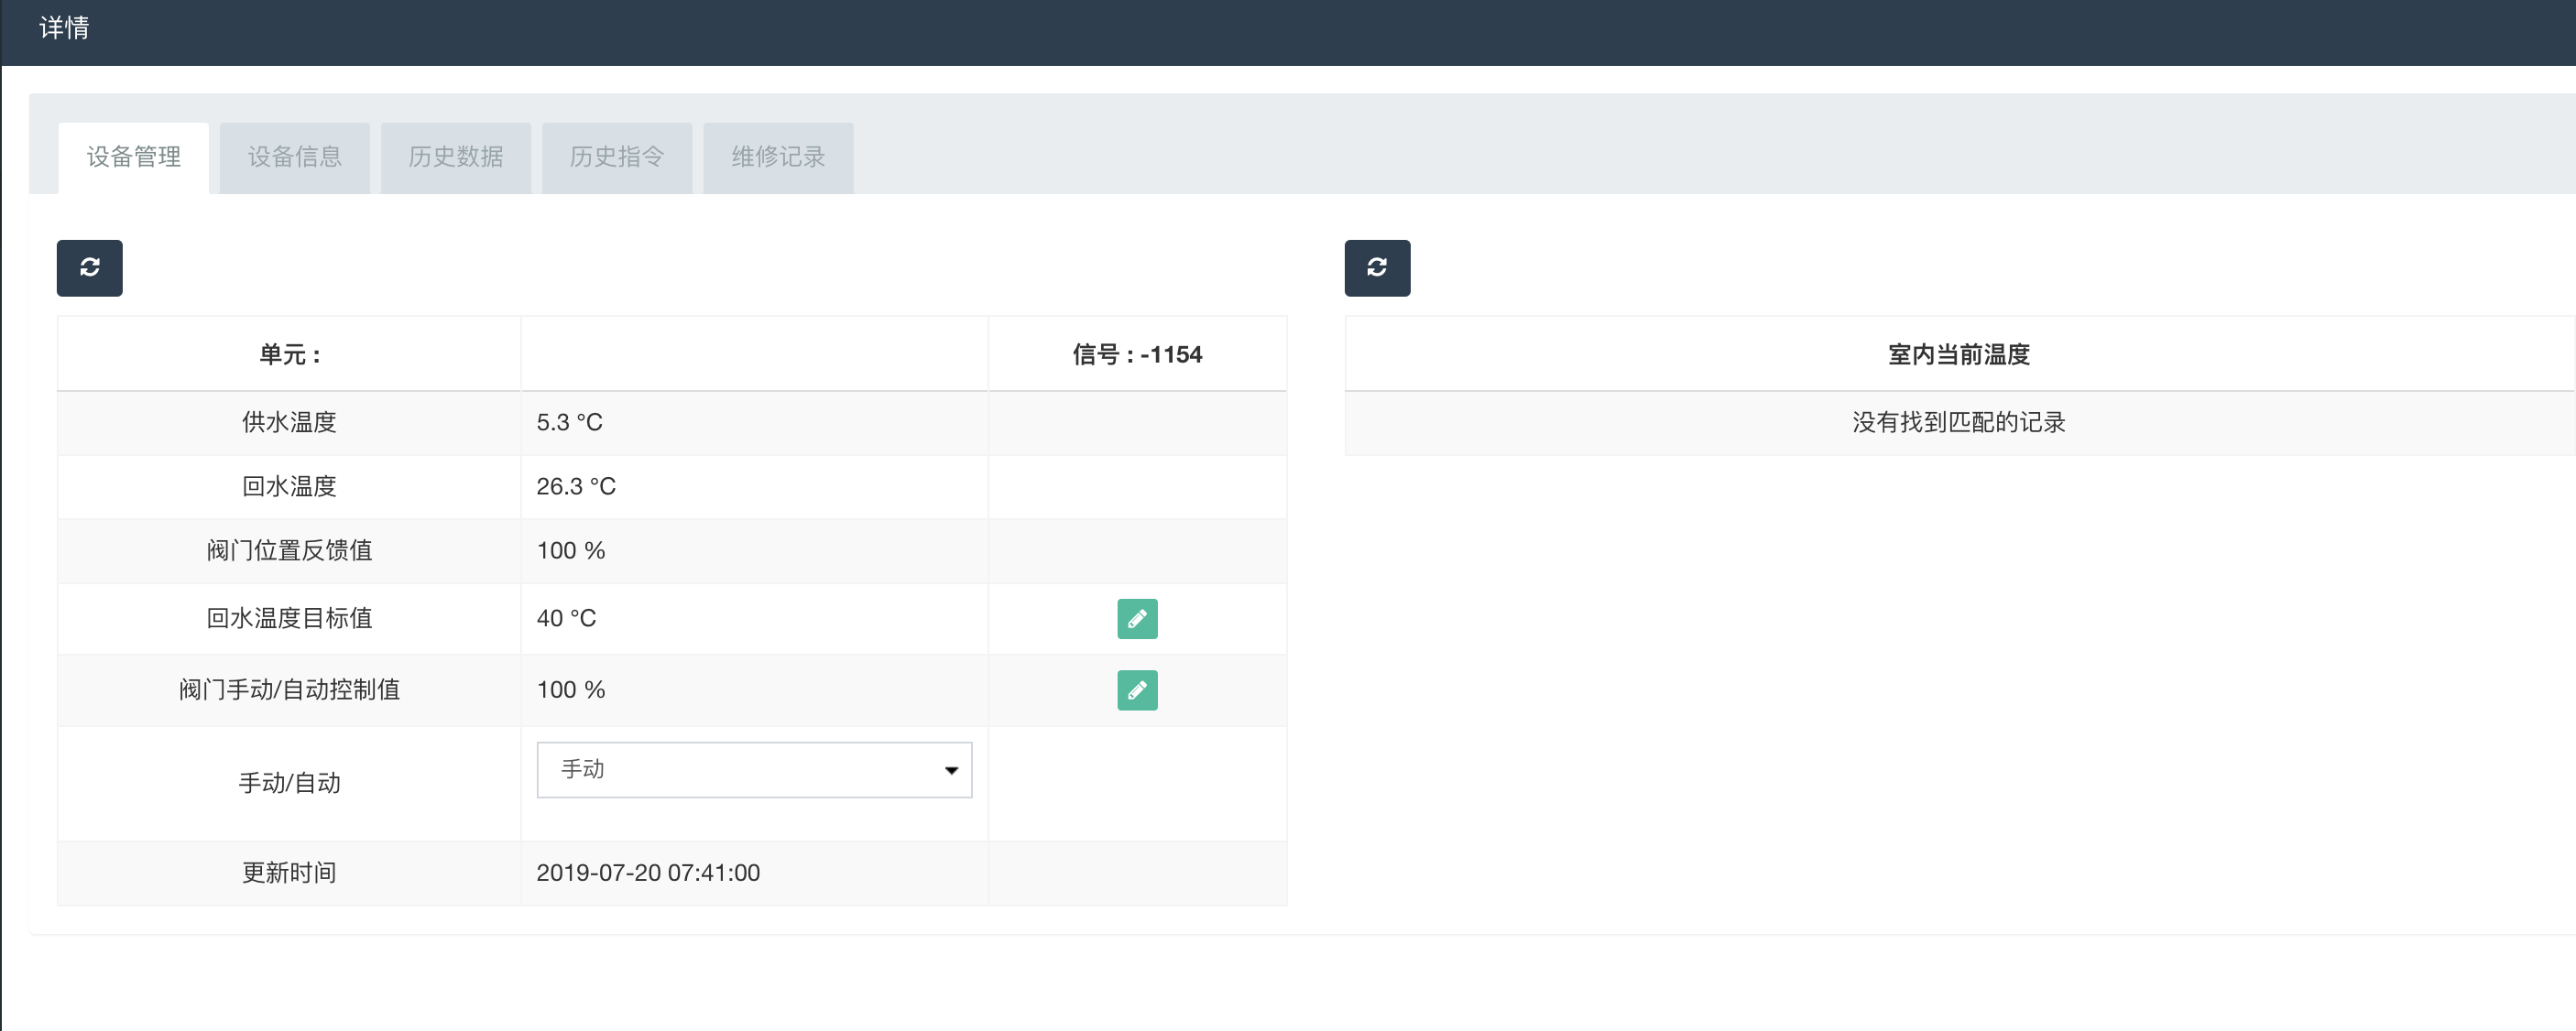The width and height of the screenshot is (2576, 1031).
Task: View the 历史数据 tab
Action: point(456,157)
